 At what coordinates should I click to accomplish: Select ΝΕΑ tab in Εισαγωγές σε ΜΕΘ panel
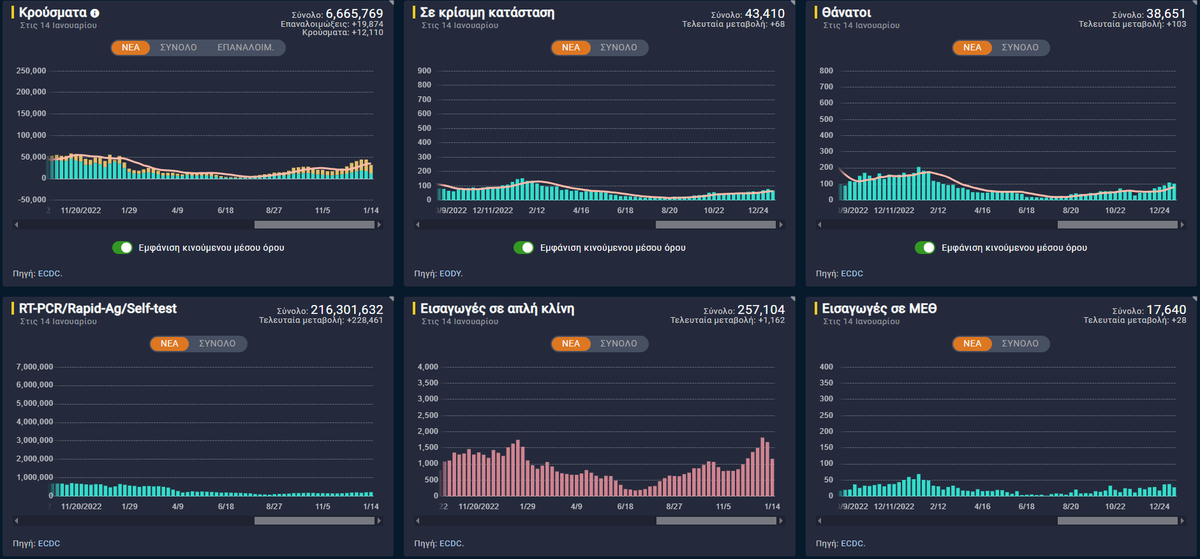[x=972, y=343]
